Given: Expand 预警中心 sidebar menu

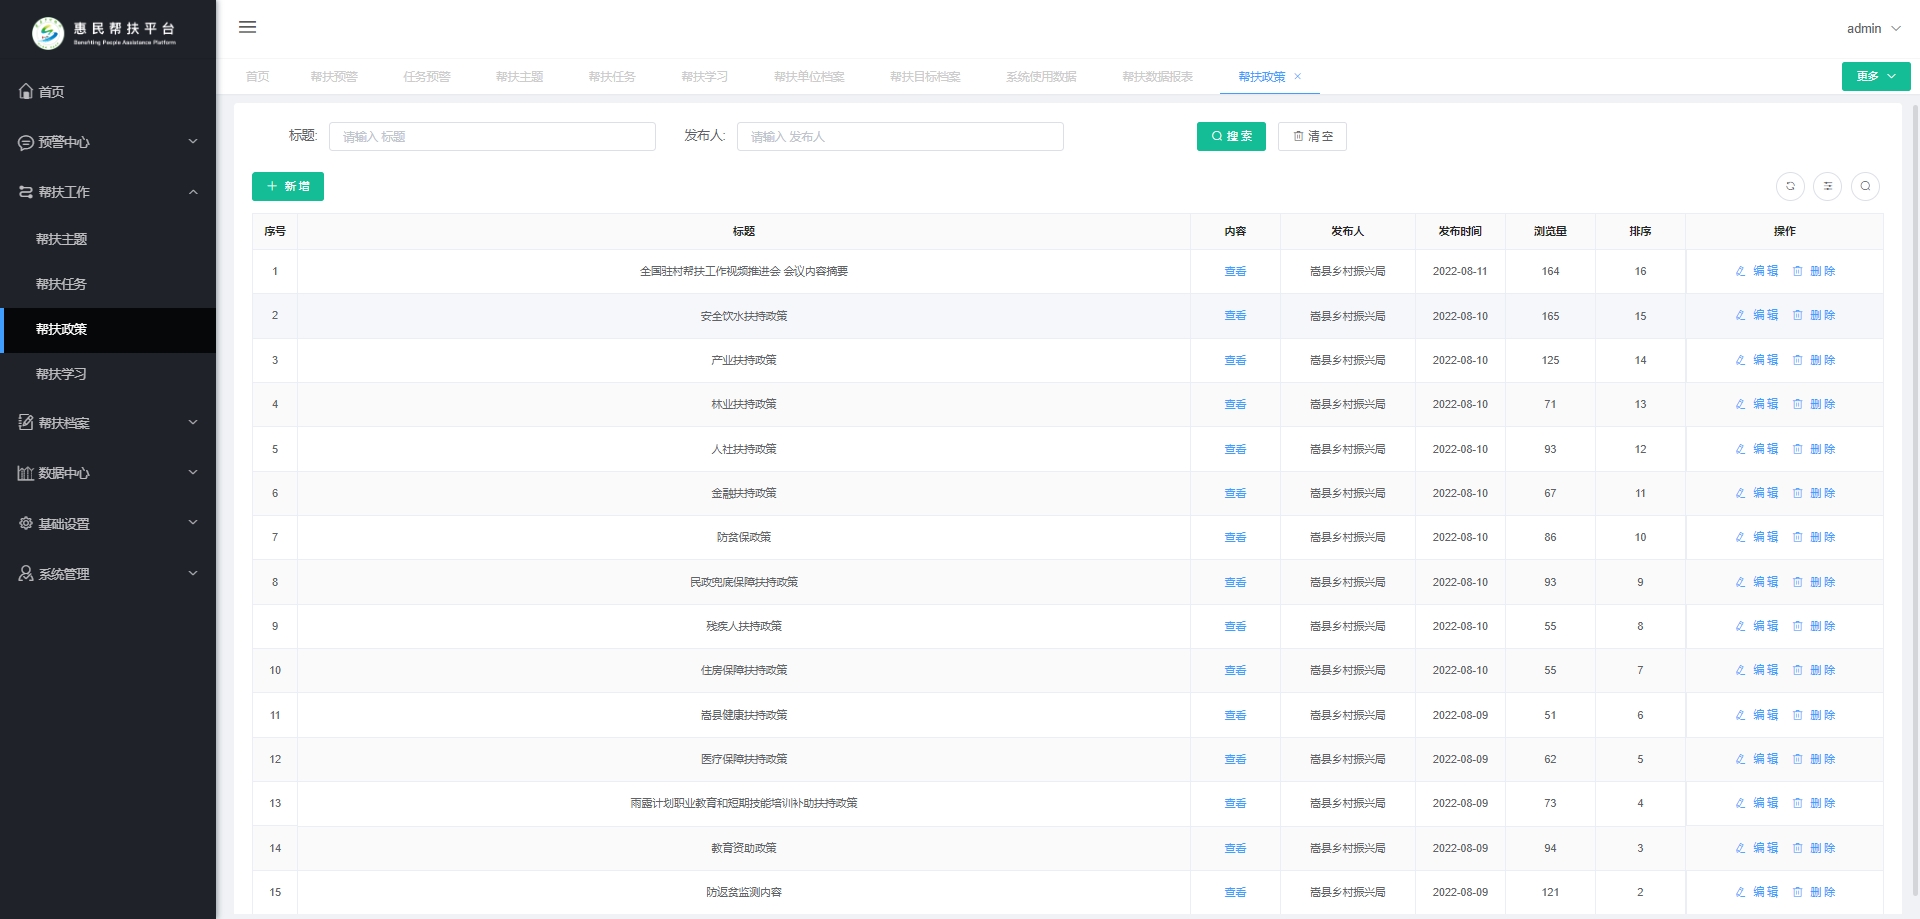Looking at the screenshot, I should point(108,142).
